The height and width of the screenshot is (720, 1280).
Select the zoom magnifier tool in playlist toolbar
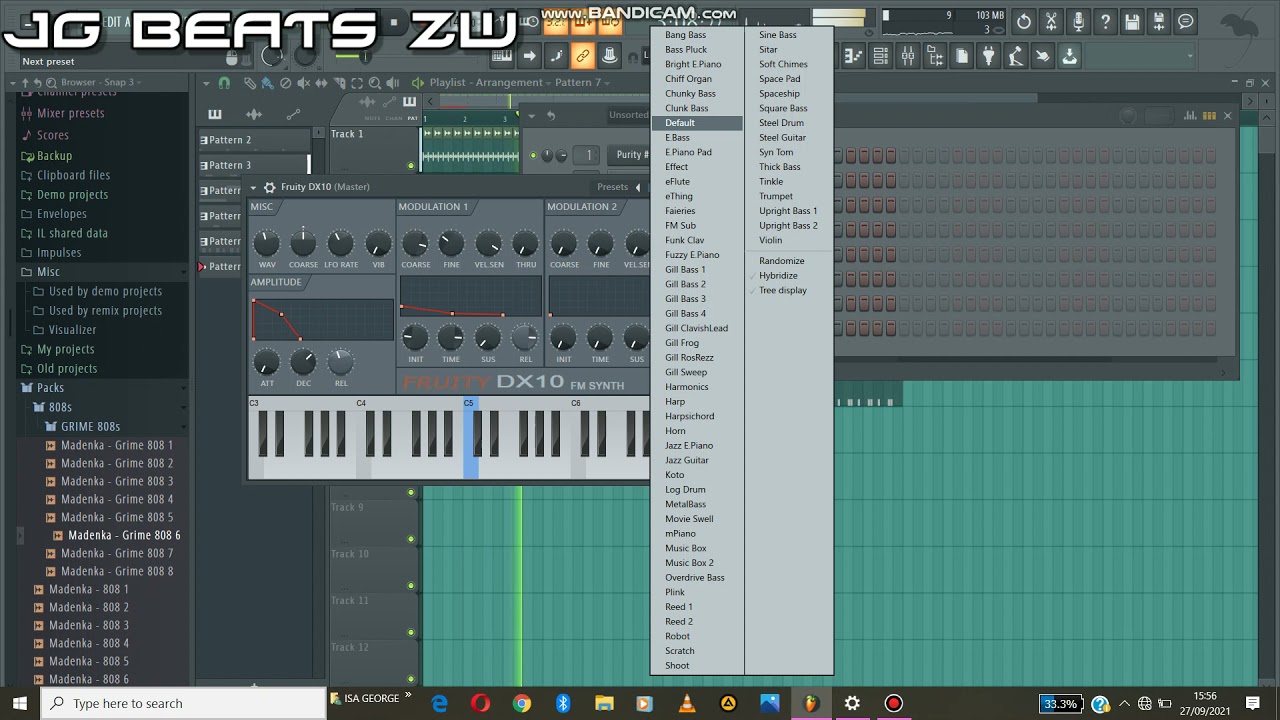tap(374, 83)
